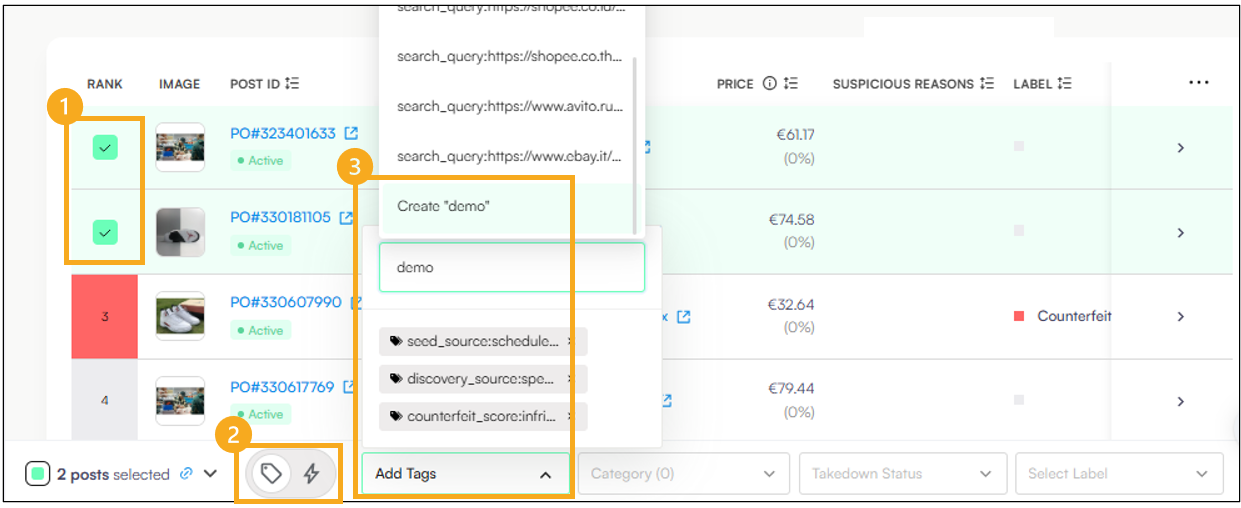Sort by Suspicious Reasons column
This screenshot has height=508, width=1241.
click(987, 84)
